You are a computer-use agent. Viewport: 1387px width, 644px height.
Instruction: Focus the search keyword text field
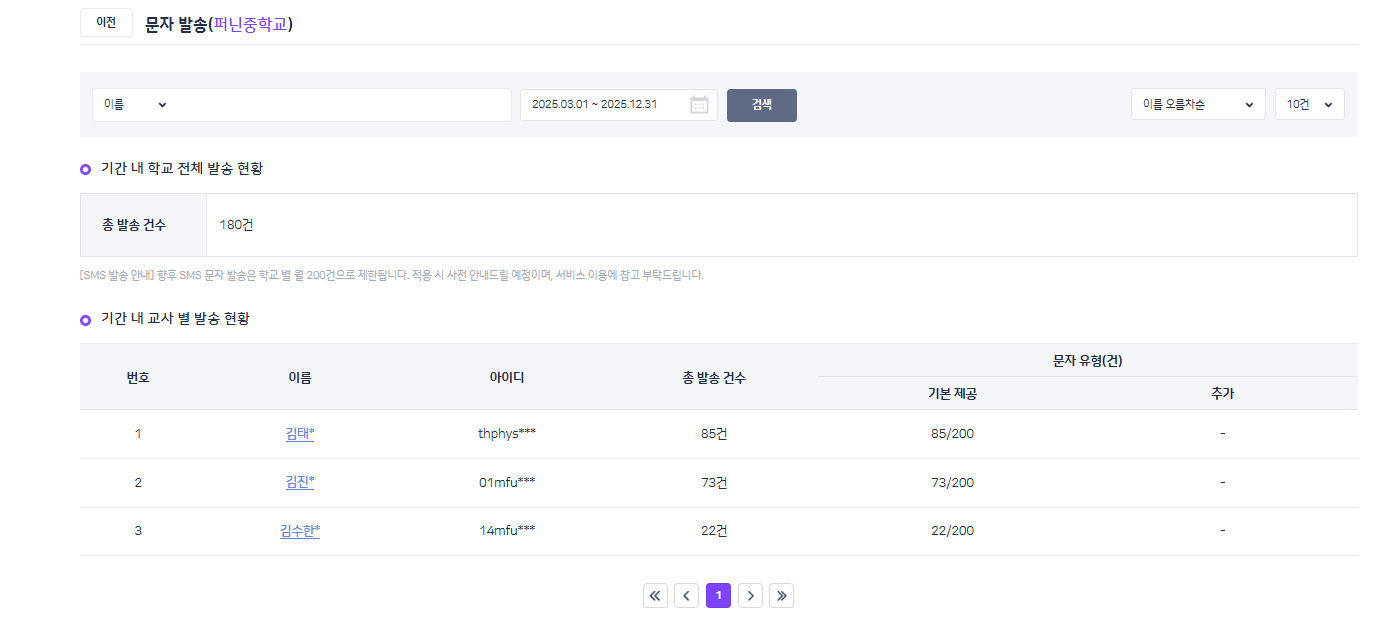coord(340,105)
